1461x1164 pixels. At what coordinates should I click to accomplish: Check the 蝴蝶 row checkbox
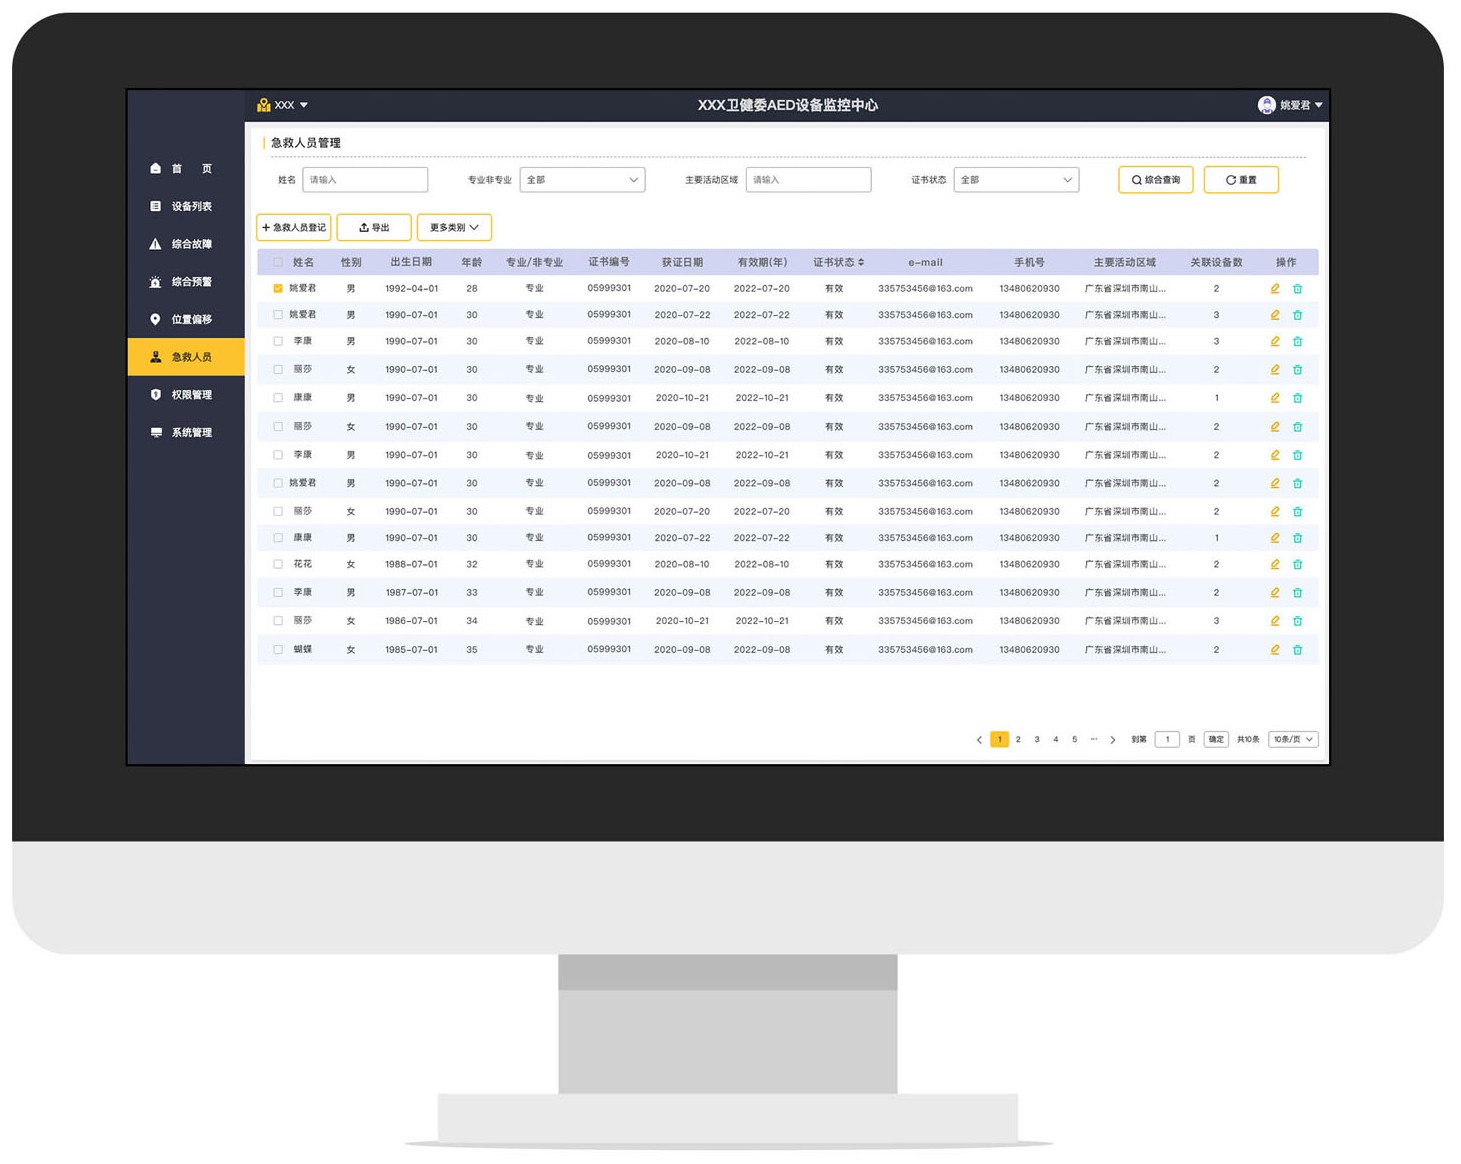click(278, 650)
